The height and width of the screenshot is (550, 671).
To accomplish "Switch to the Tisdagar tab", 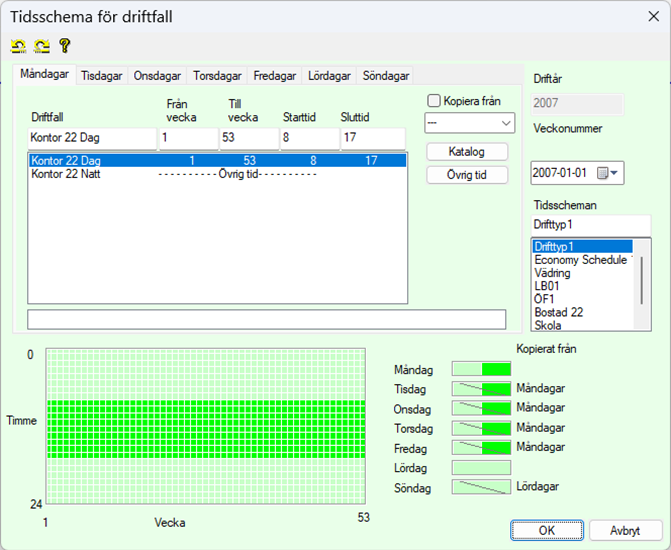I will tap(102, 76).
